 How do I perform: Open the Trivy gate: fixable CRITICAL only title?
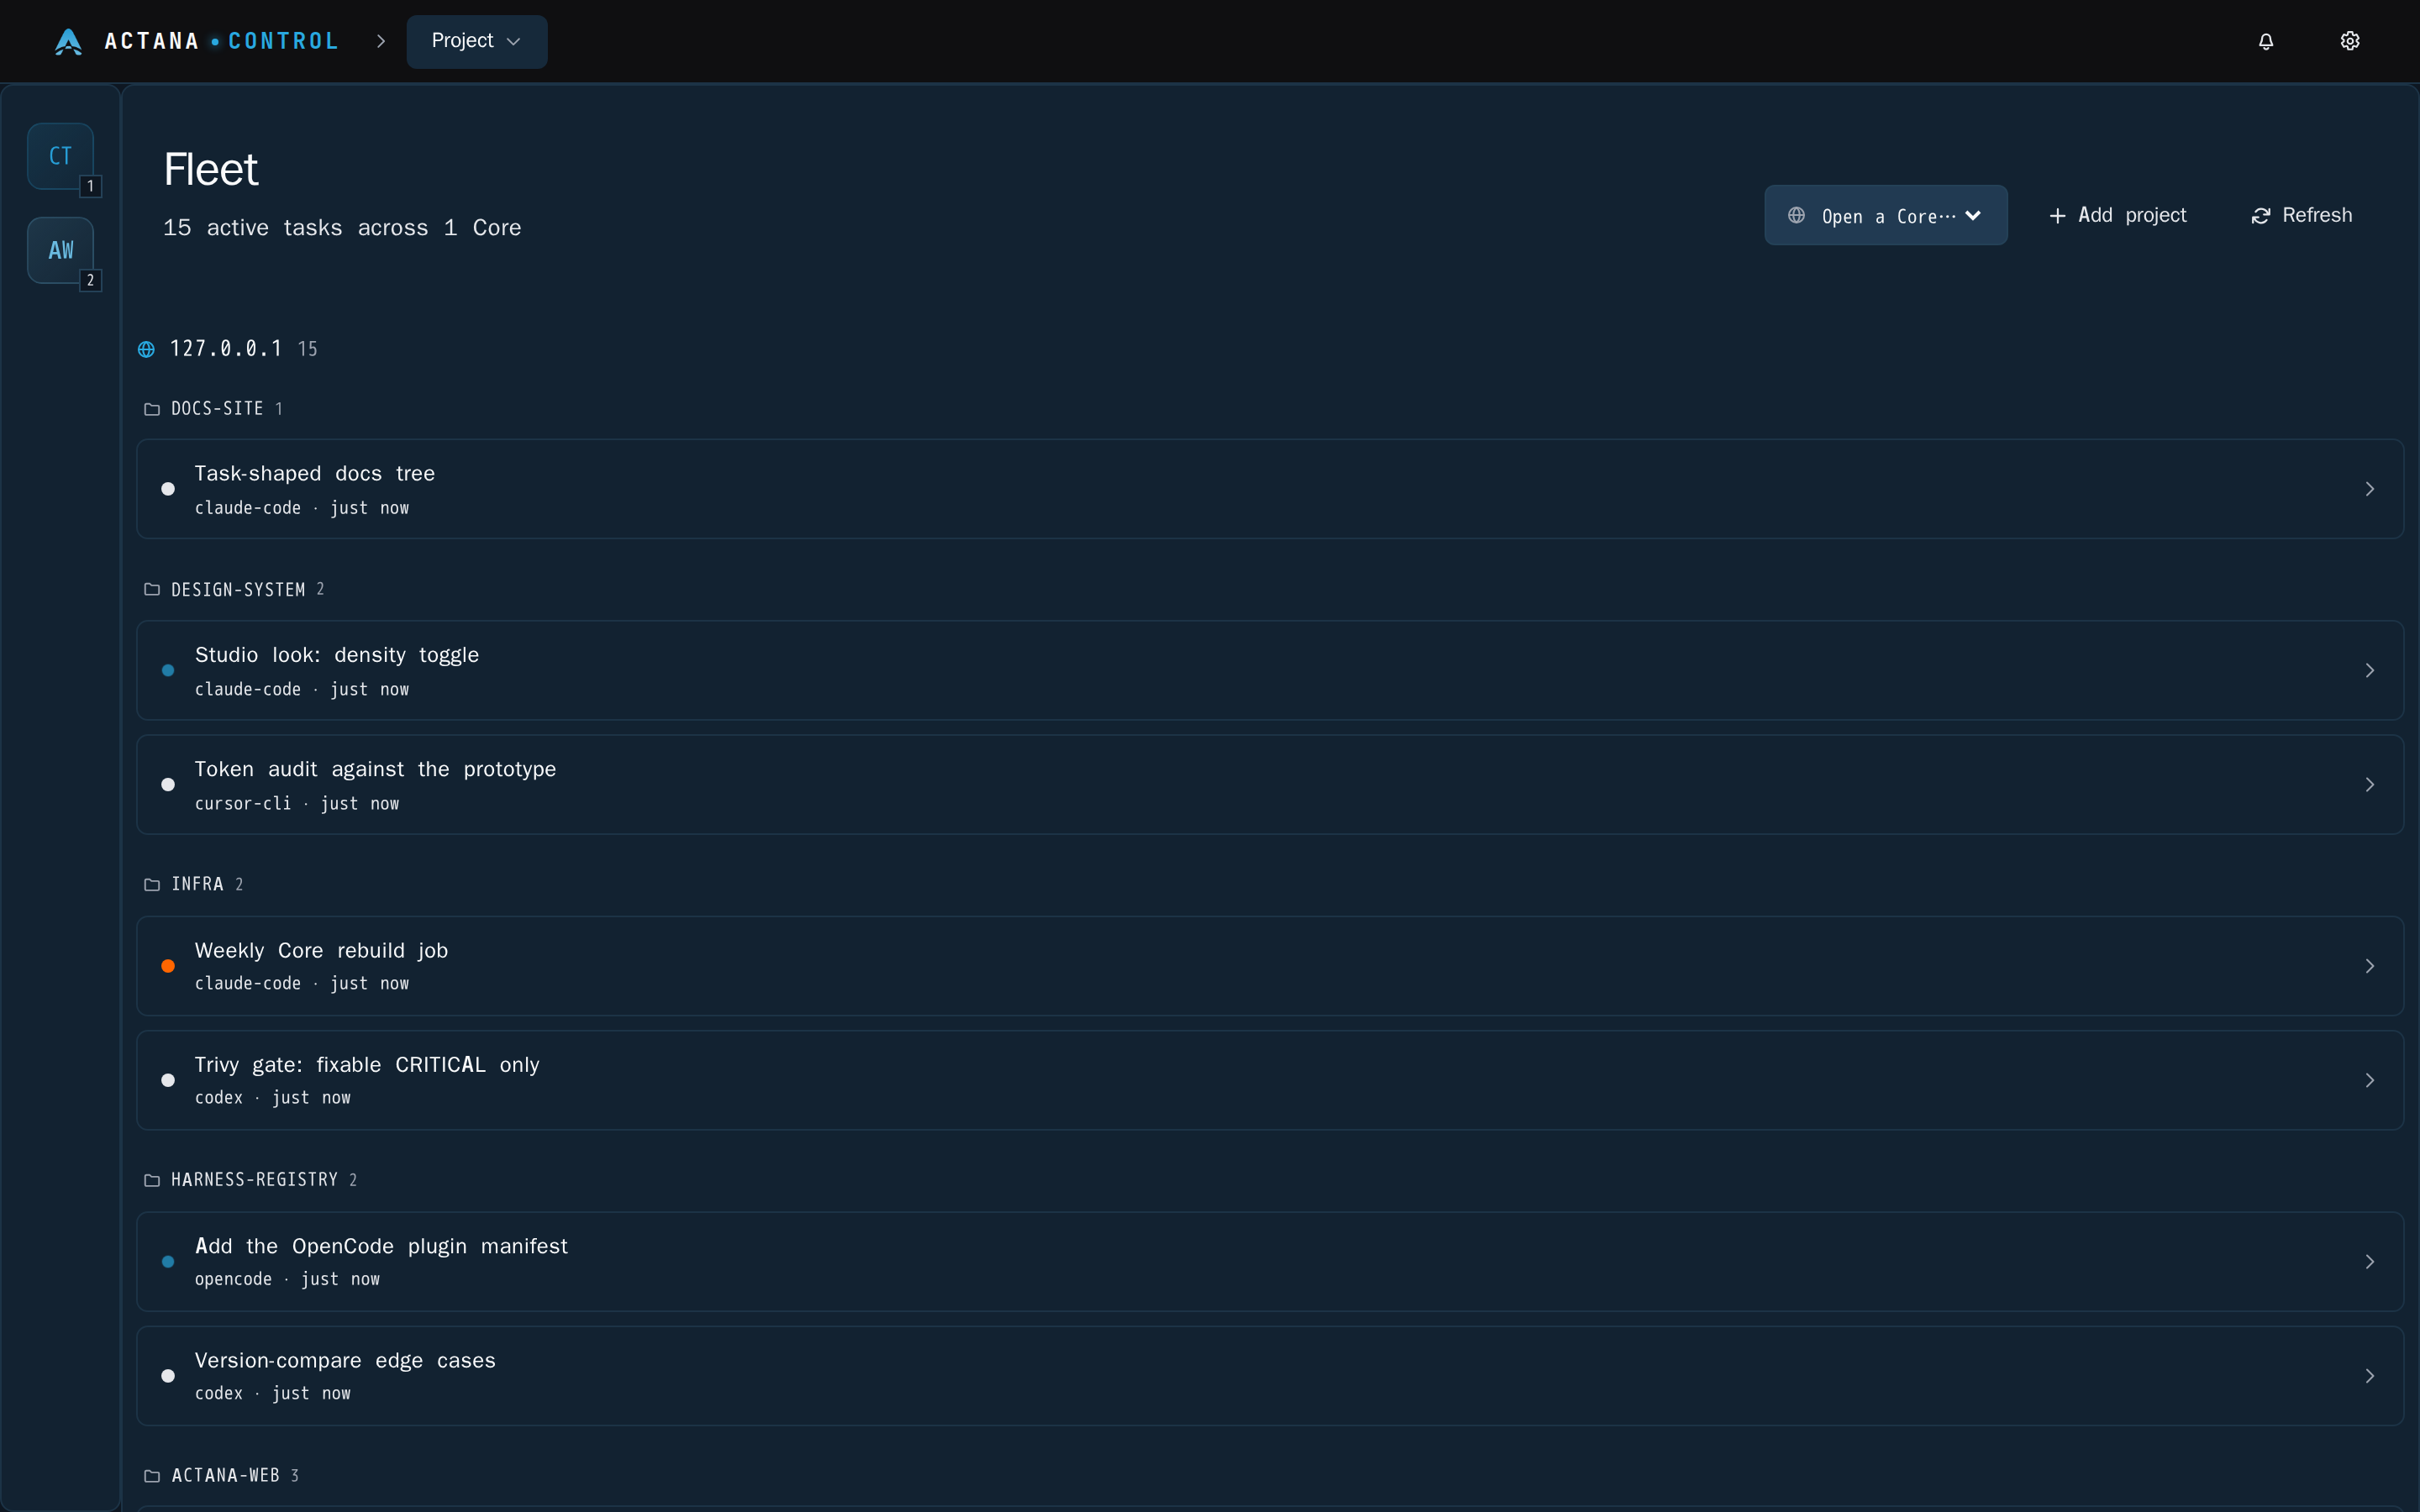click(367, 1065)
